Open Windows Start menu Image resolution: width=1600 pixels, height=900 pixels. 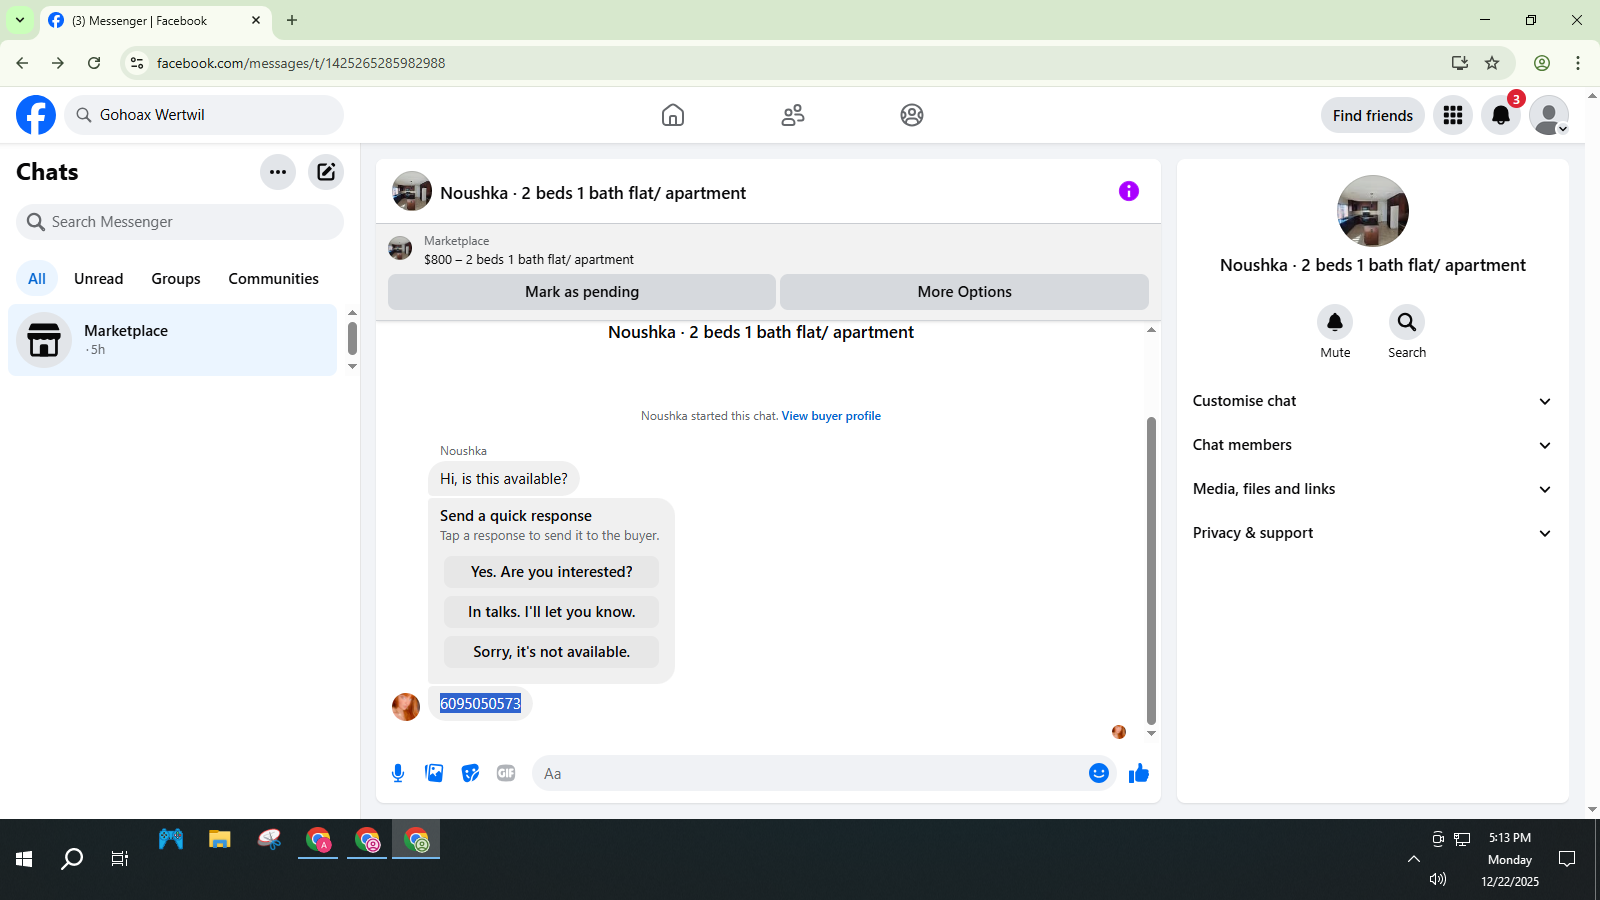pos(24,859)
